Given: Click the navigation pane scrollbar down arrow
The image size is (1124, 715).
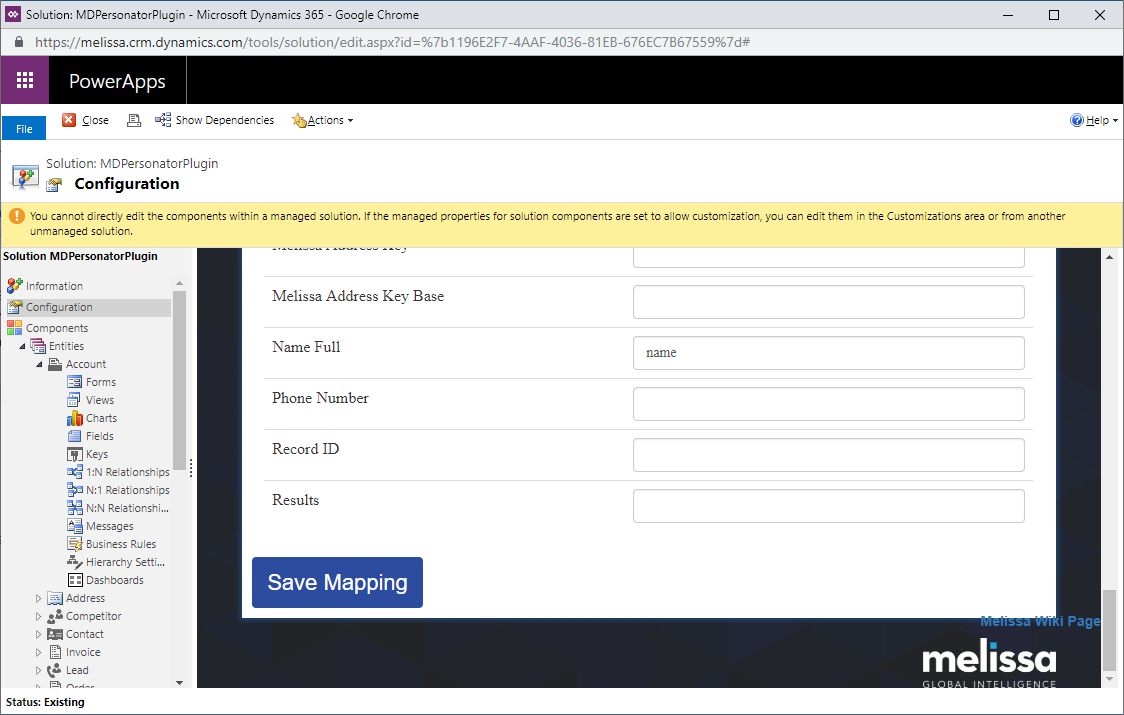Looking at the screenshot, I should point(179,683).
